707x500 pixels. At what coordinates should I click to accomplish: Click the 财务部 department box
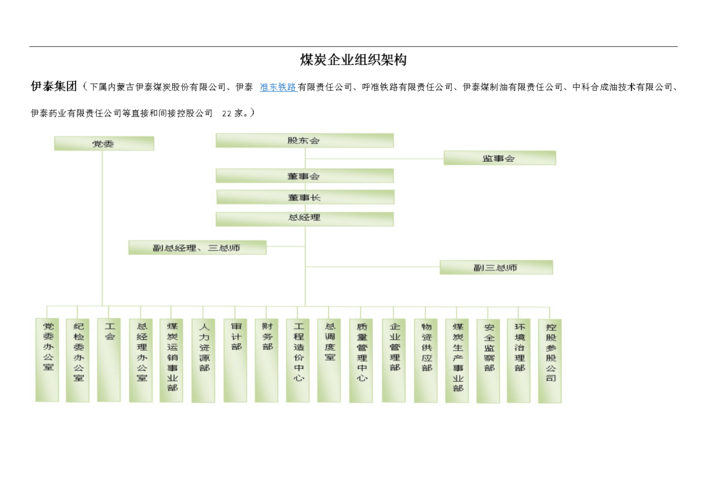[x=266, y=360]
